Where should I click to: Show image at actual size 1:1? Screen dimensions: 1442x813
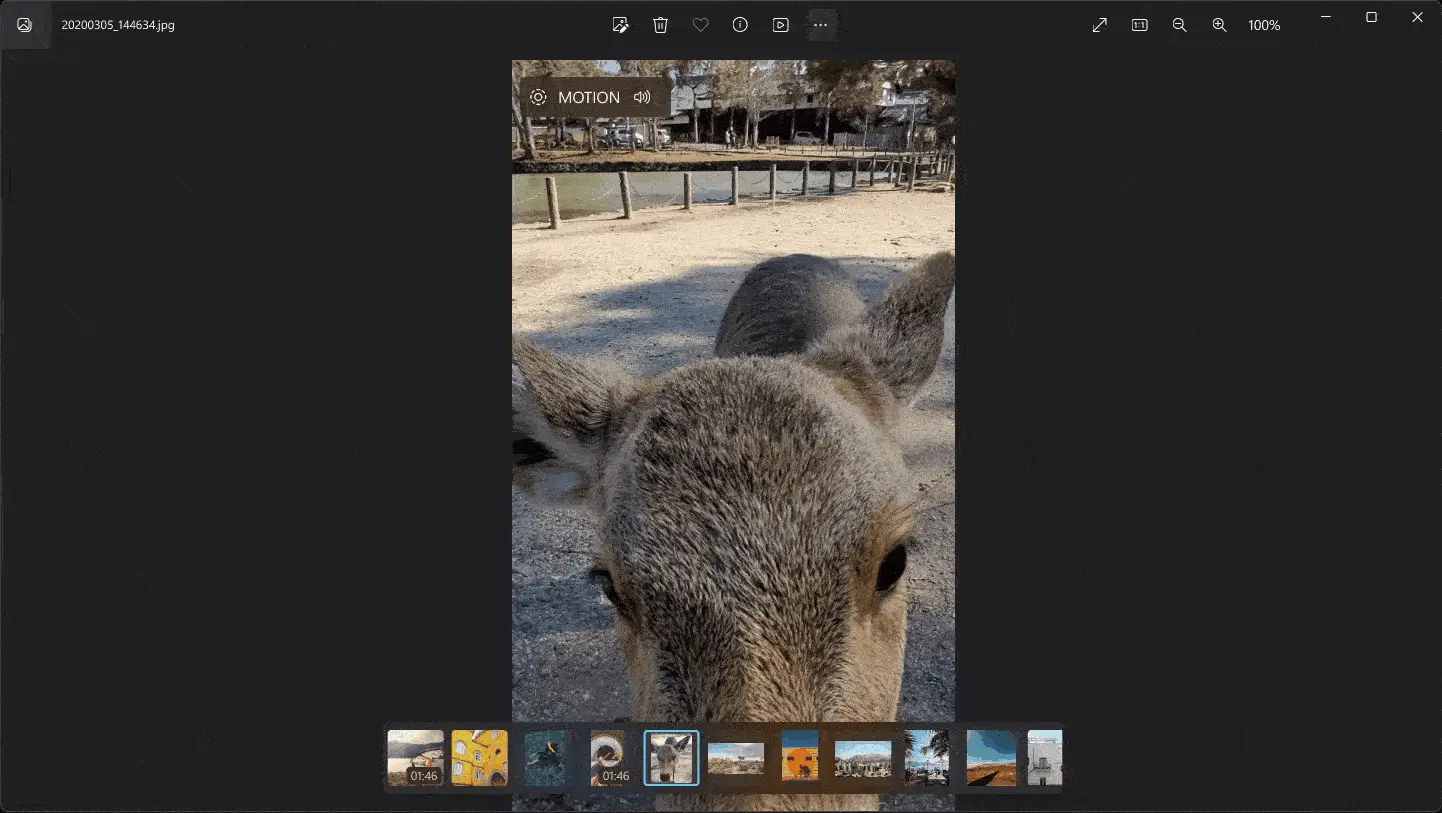(x=1139, y=25)
